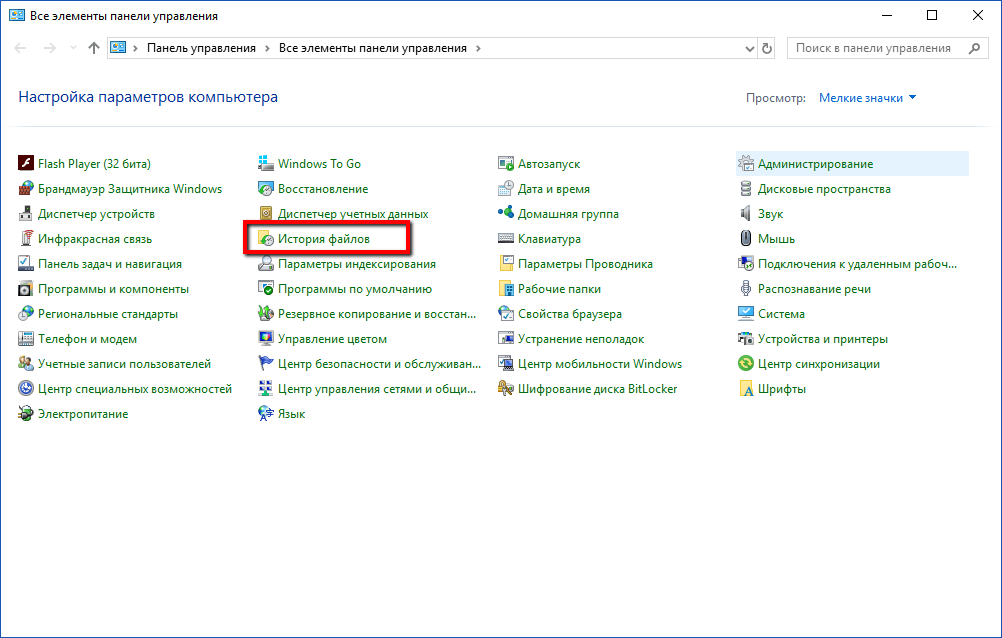Click the Диспетчер учетных данных icon

pos(266,214)
